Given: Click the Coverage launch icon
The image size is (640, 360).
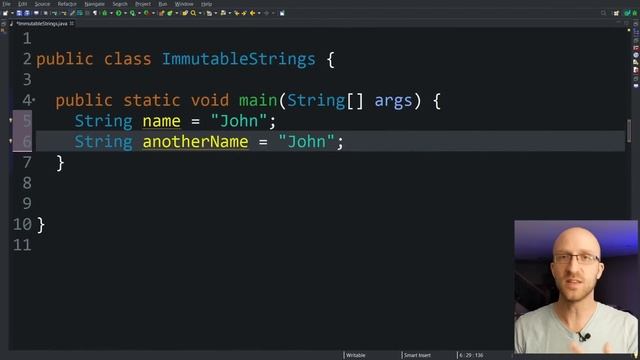Looking at the screenshot, I should click(x=132, y=13).
